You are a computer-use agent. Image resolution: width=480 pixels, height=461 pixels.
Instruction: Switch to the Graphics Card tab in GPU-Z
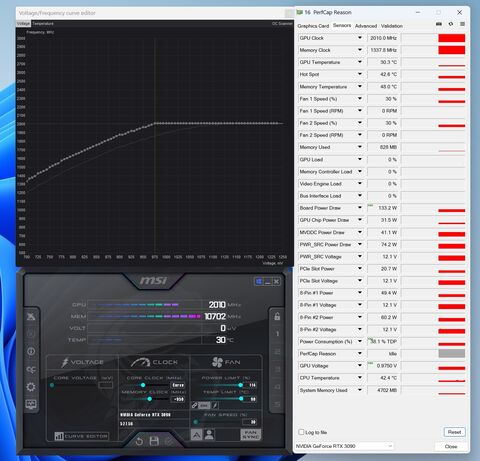click(313, 26)
